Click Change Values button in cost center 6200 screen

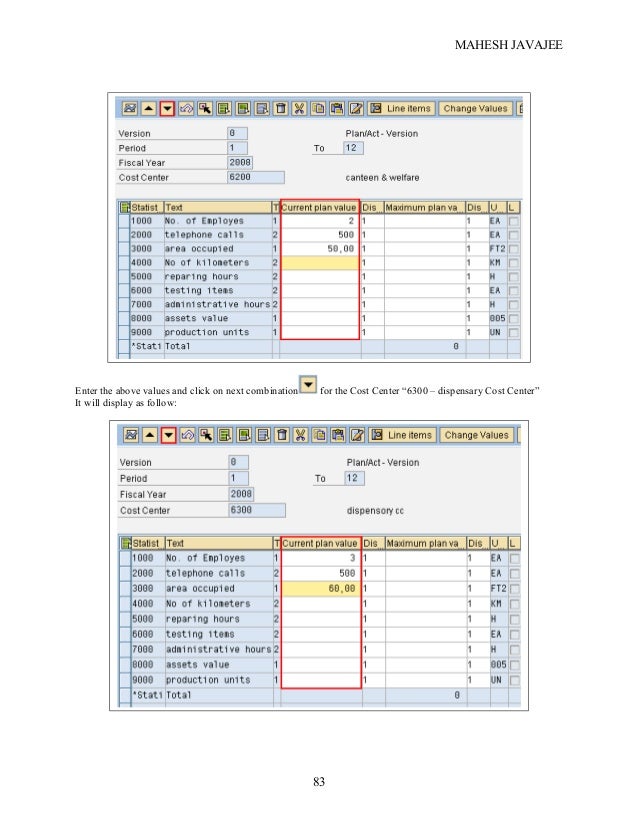475,109
